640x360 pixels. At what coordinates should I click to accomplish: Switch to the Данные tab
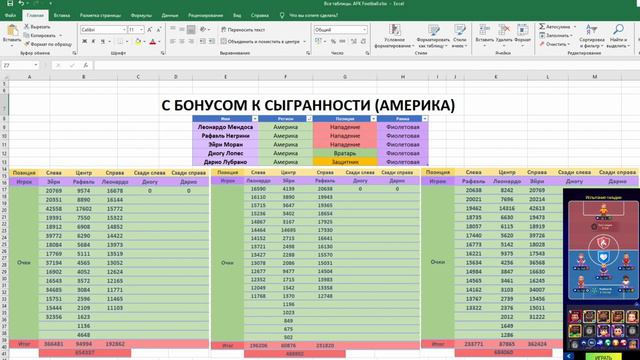pos(170,16)
